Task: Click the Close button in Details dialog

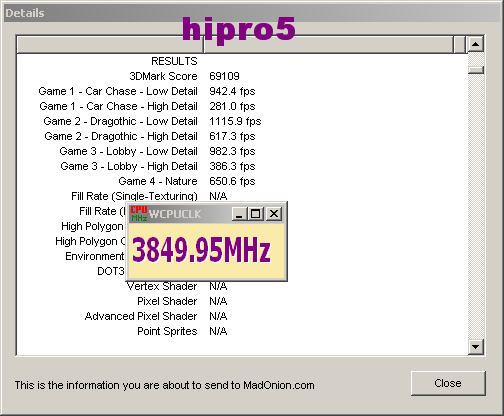Action: 448,383
